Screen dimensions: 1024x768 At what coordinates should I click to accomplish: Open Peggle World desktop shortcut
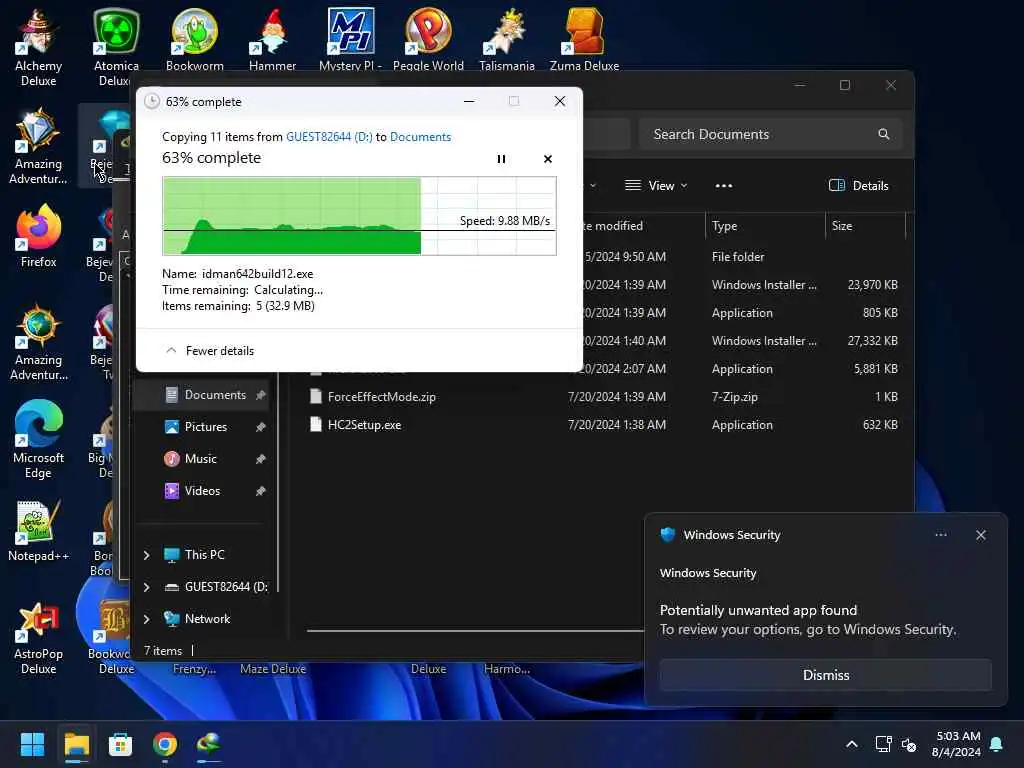[x=428, y=39]
